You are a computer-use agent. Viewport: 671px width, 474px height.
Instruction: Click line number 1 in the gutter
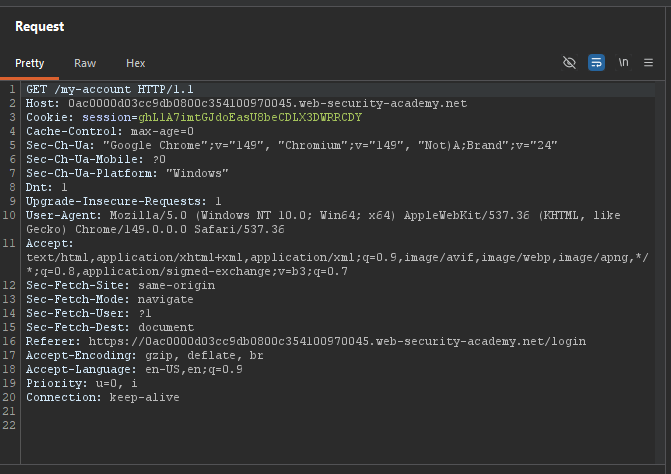click(12, 89)
